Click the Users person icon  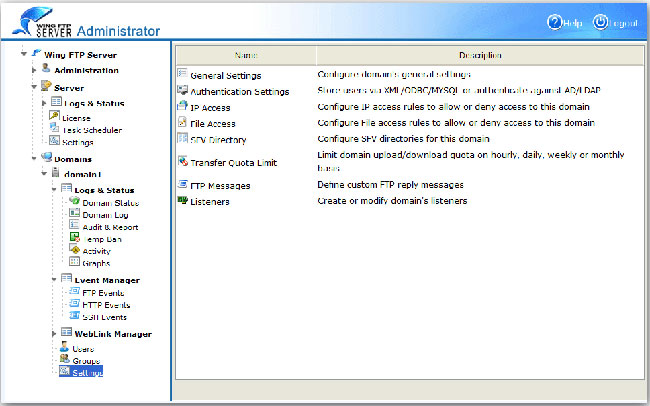(64, 346)
